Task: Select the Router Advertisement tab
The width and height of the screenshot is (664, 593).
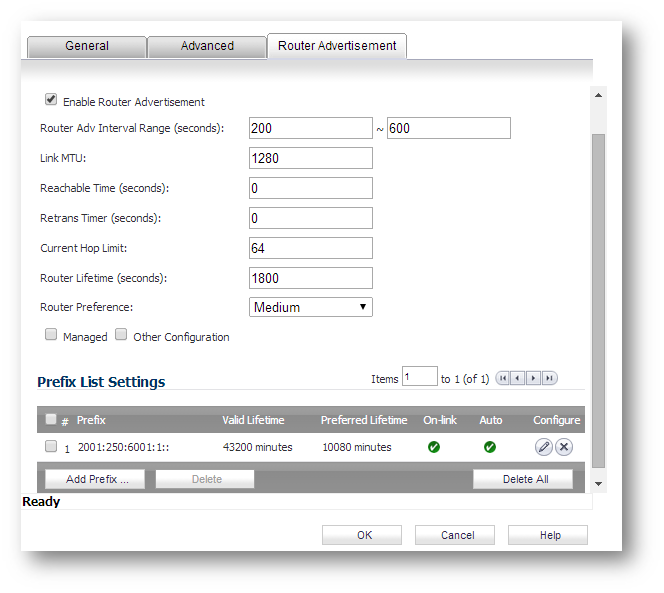Action: [x=337, y=46]
